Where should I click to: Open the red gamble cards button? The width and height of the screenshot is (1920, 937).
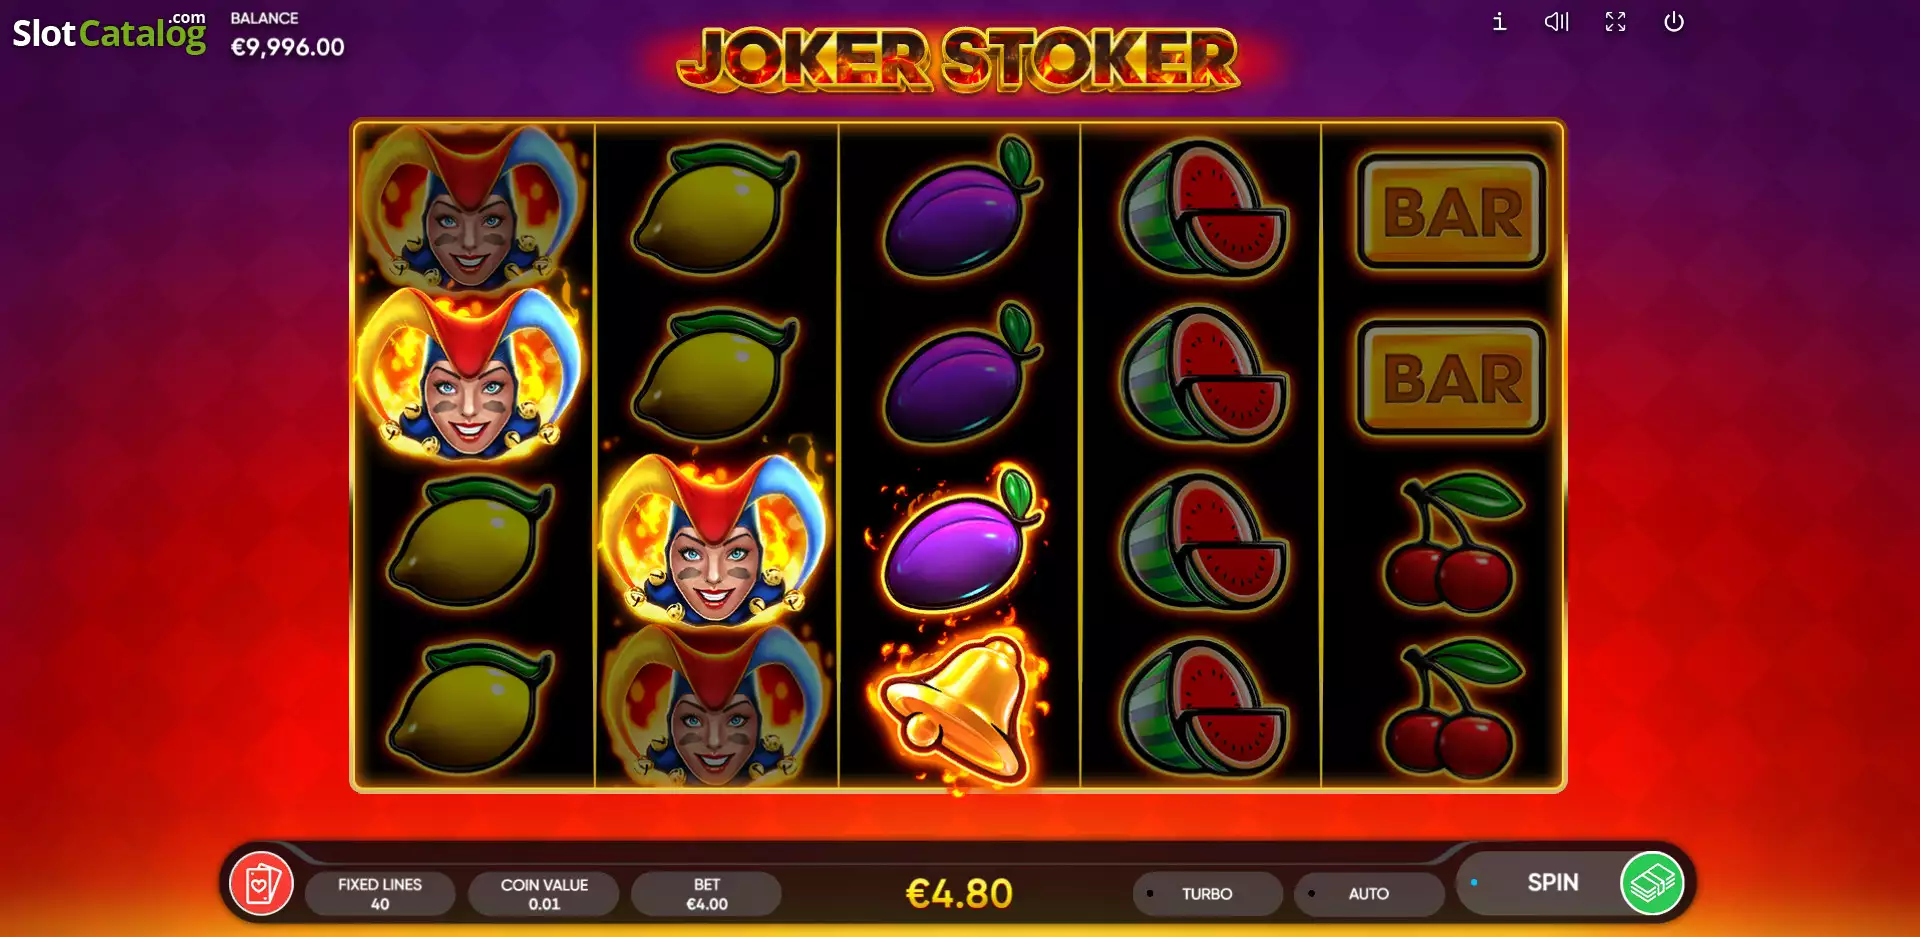click(x=261, y=884)
